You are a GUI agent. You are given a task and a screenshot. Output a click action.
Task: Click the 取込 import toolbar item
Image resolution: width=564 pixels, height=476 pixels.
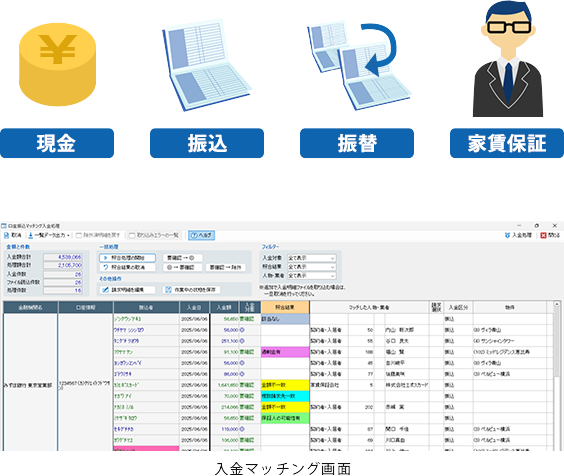[13, 235]
